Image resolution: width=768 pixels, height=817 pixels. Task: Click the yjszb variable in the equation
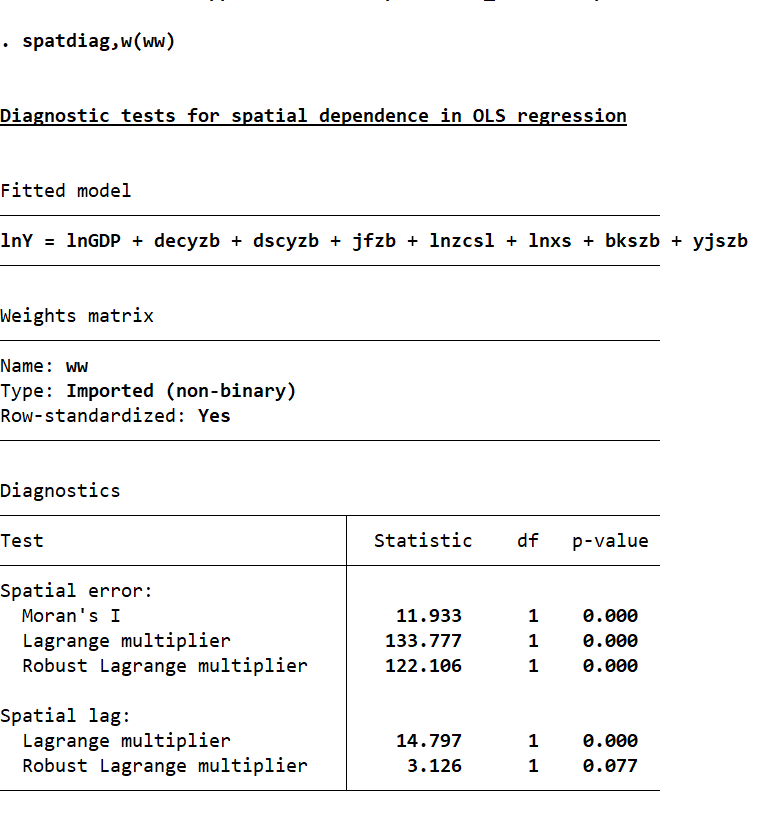(719, 240)
